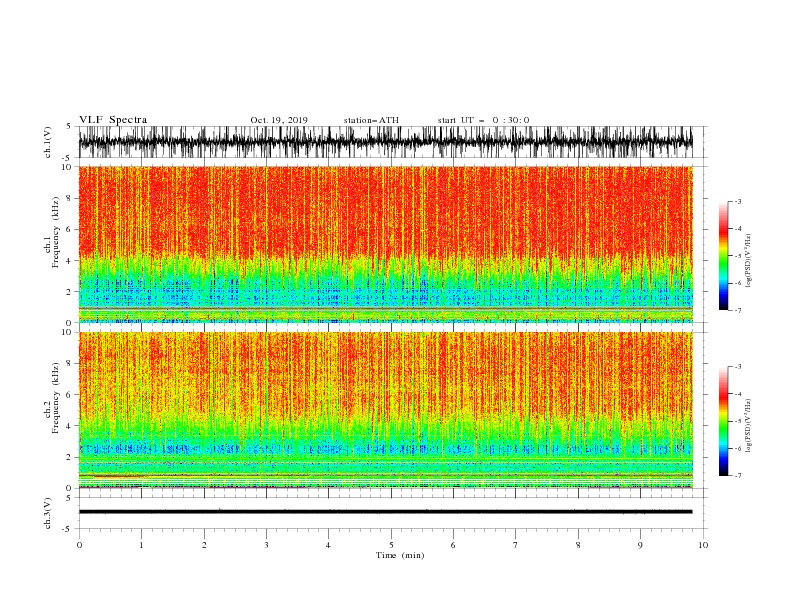Screen dimensions: 792x612
Task: Click time axis tick label '0'
Action: (79, 545)
